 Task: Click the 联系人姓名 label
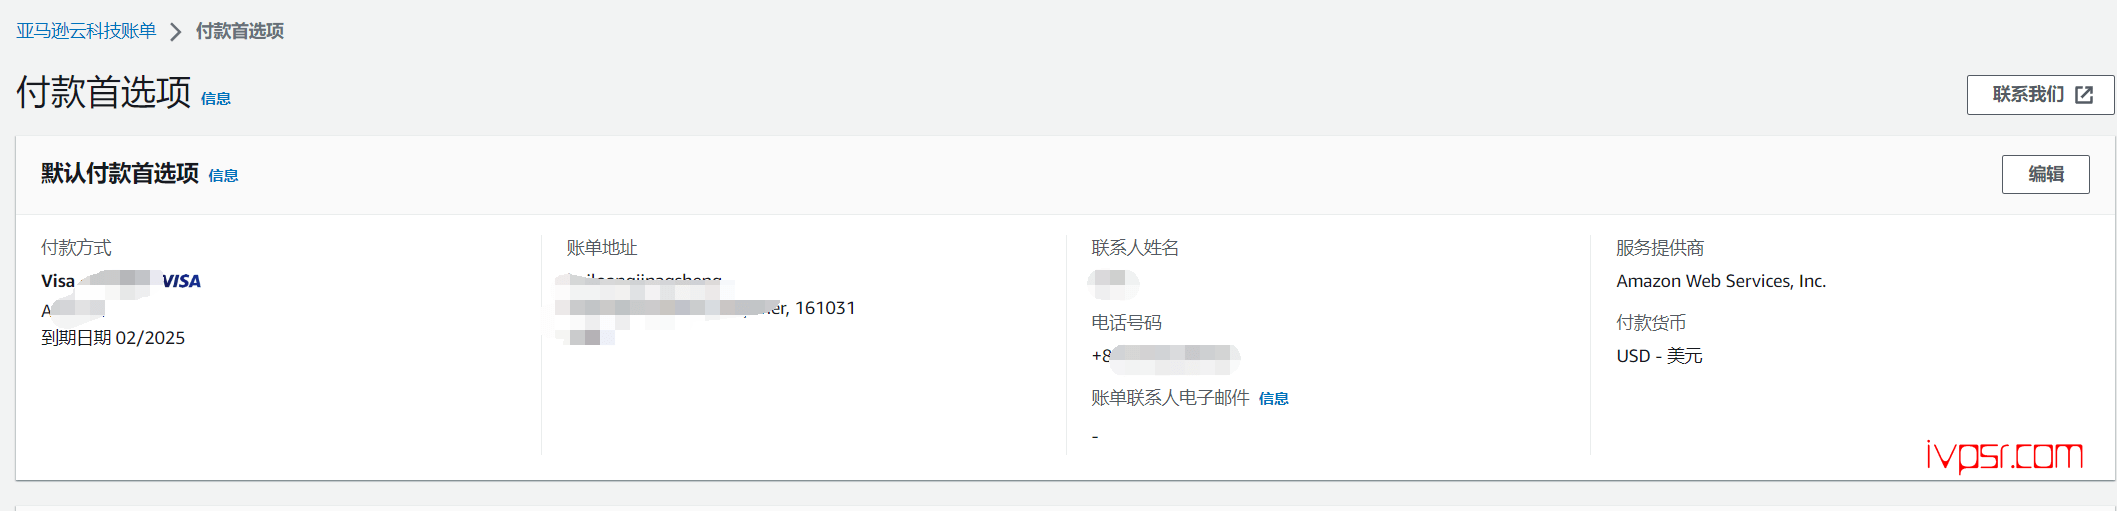click(1135, 247)
